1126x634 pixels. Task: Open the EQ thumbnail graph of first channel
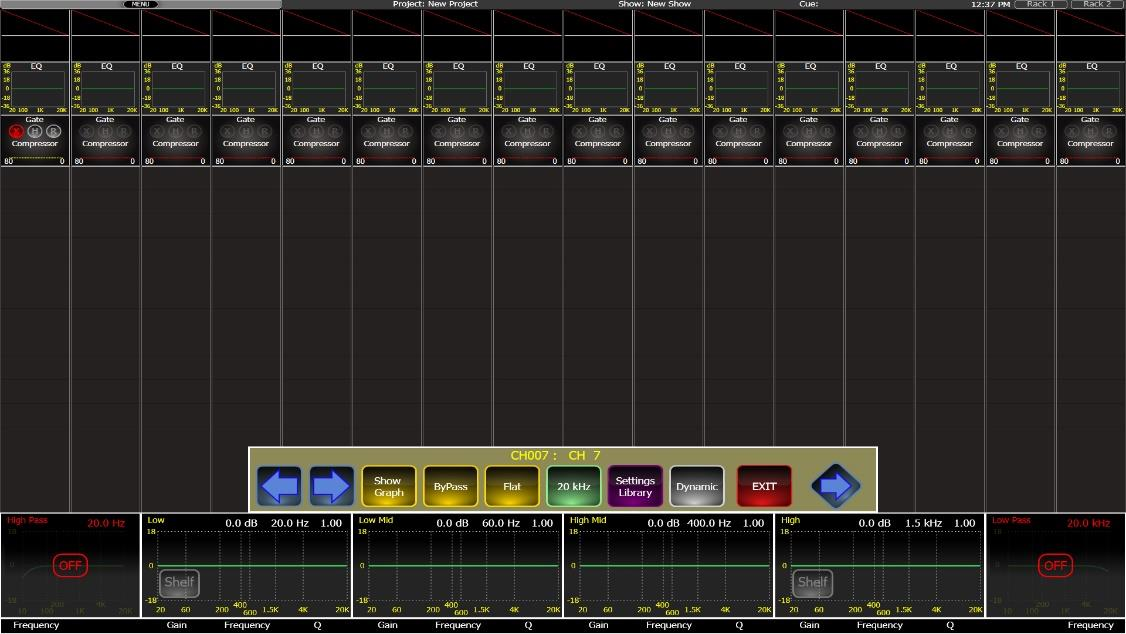(35, 88)
